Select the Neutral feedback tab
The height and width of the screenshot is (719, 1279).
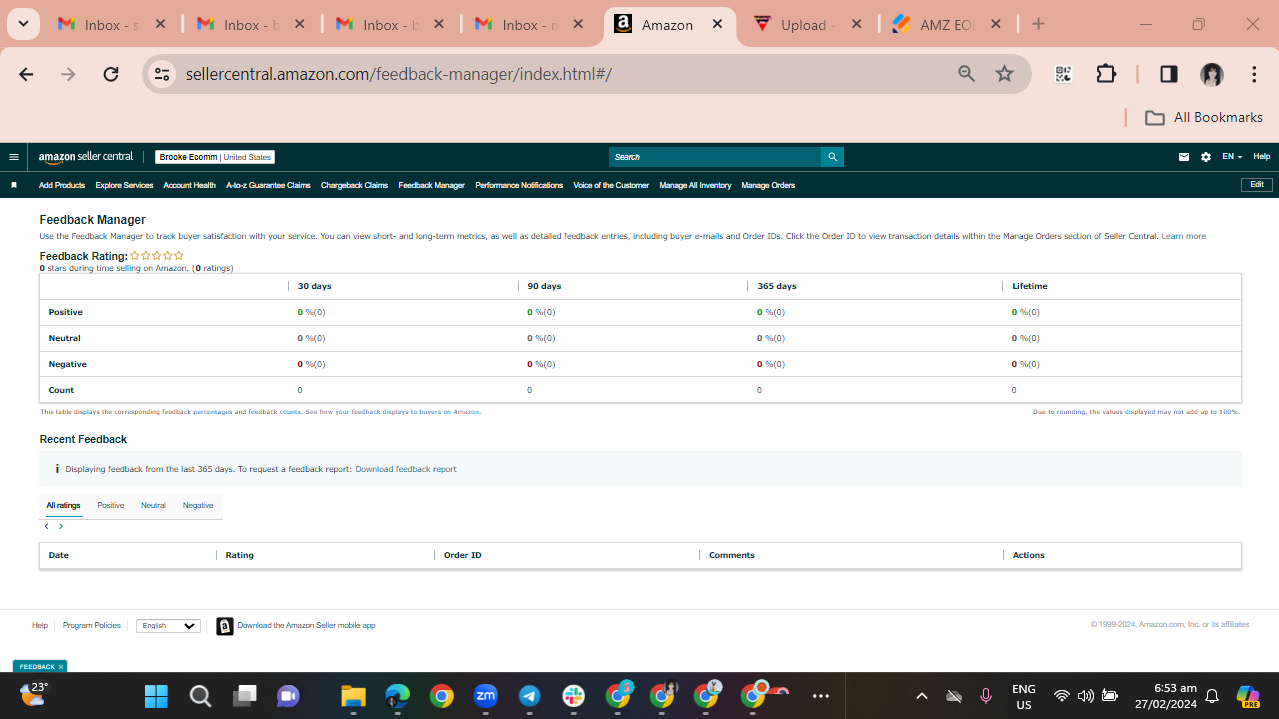point(153,506)
